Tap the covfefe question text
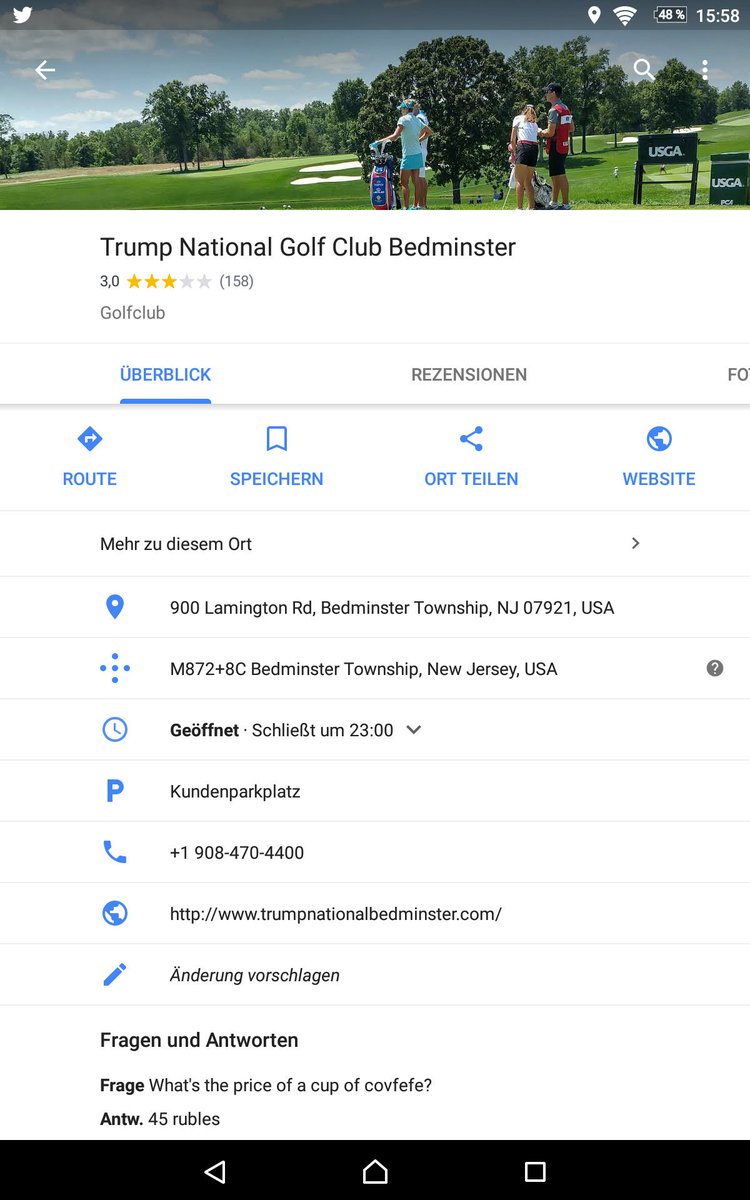This screenshot has width=750, height=1200. (290, 1085)
